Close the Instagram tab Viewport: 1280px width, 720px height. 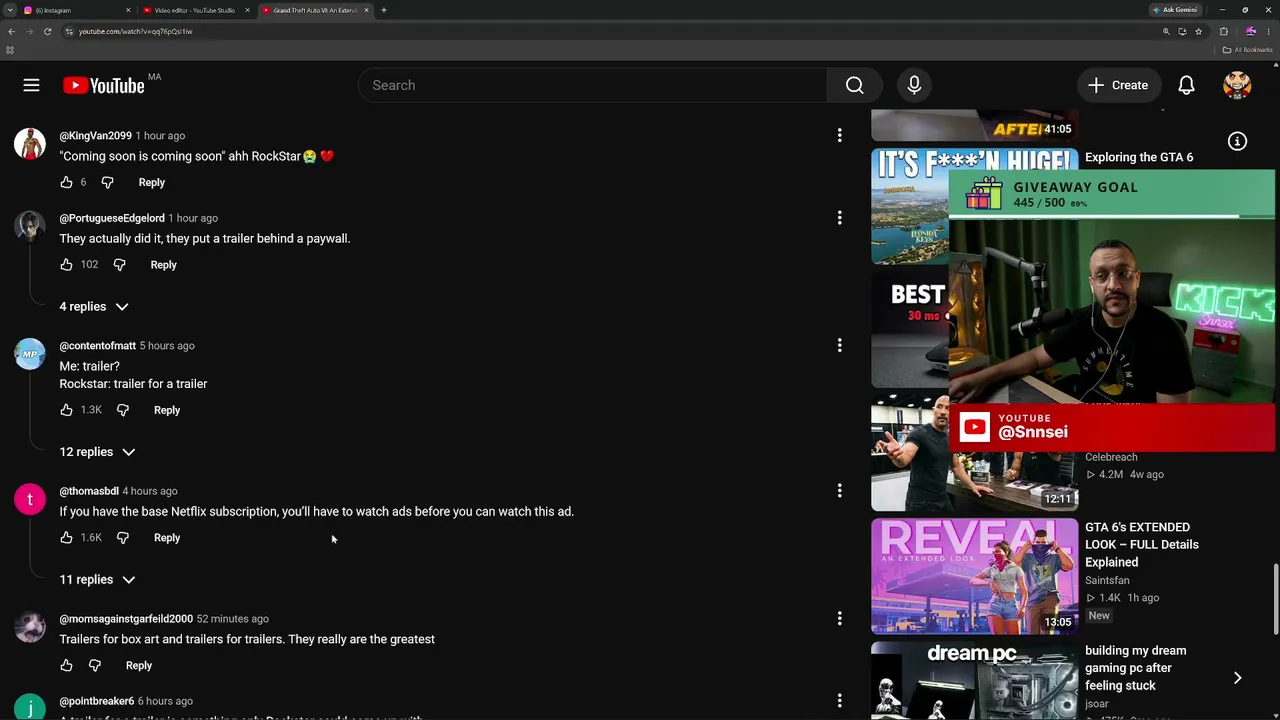pyautogui.click(x=128, y=10)
